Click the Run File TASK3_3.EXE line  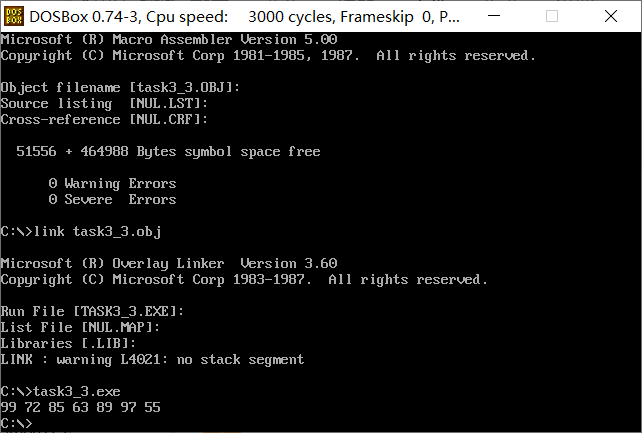tap(92, 312)
